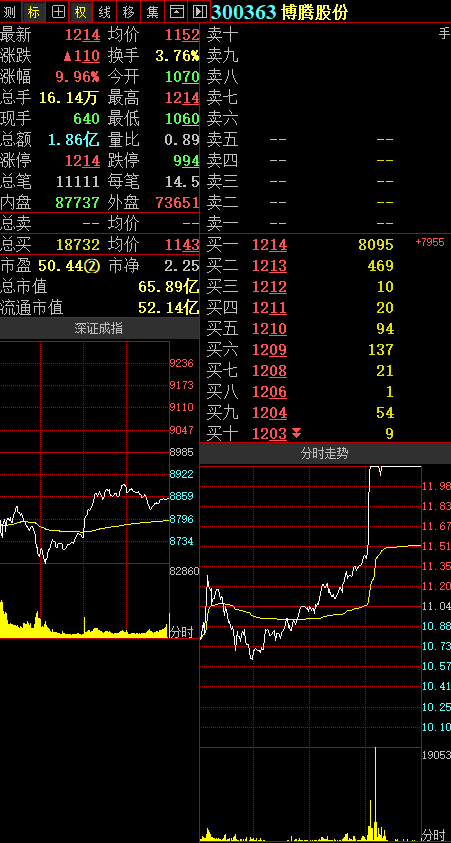This screenshot has width=451, height=843.
Task: Click stock name 博腾股份
Action: coord(314,11)
